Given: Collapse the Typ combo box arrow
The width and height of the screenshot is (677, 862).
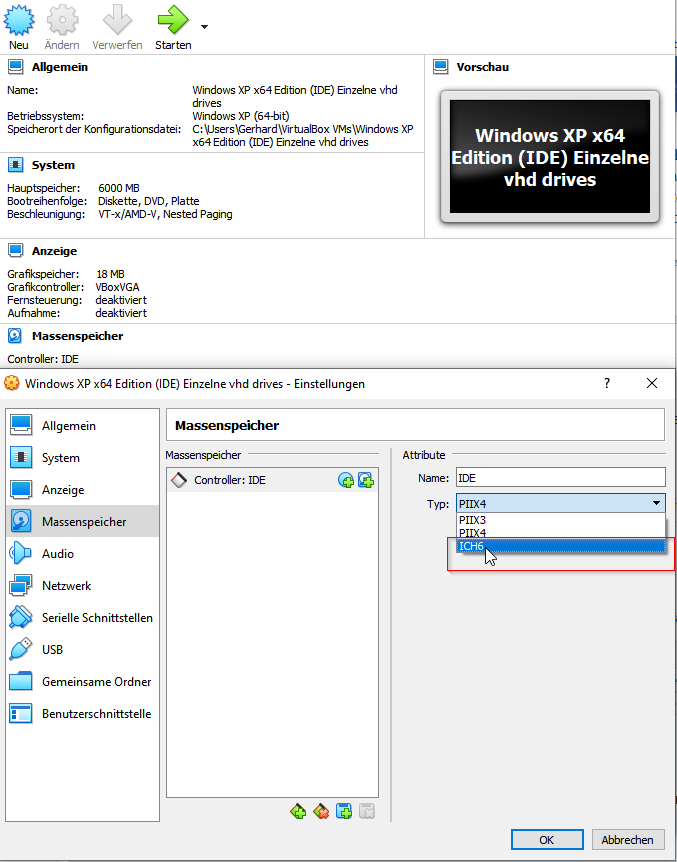Looking at the screenshot, I should [x=657, y=504].
